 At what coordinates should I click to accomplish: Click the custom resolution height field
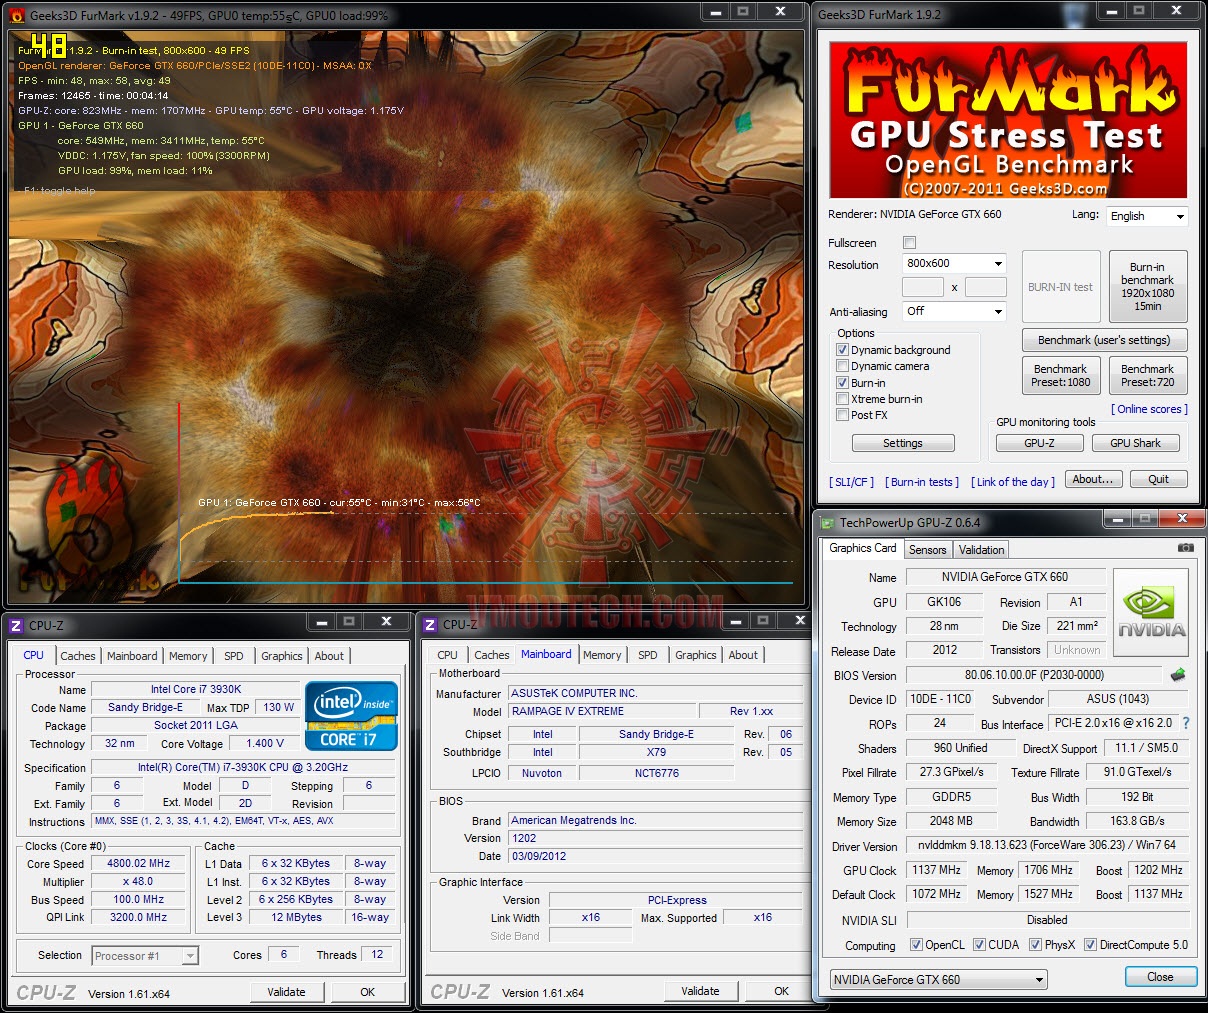[x=986, y=287]
